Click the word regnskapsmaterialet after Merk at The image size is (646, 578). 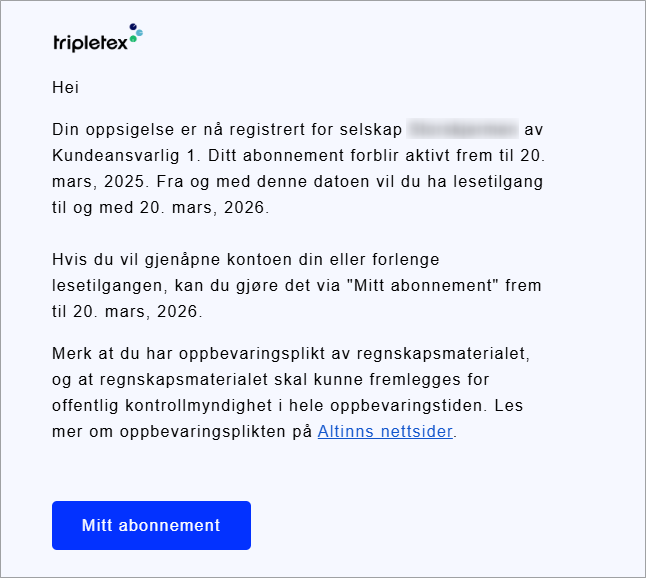click(443, 354)
